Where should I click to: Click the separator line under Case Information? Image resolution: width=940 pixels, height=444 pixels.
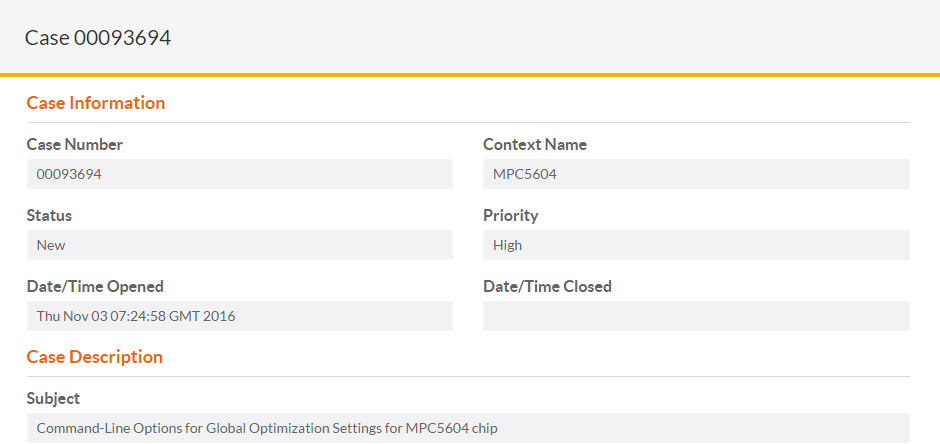click(468, 123)
